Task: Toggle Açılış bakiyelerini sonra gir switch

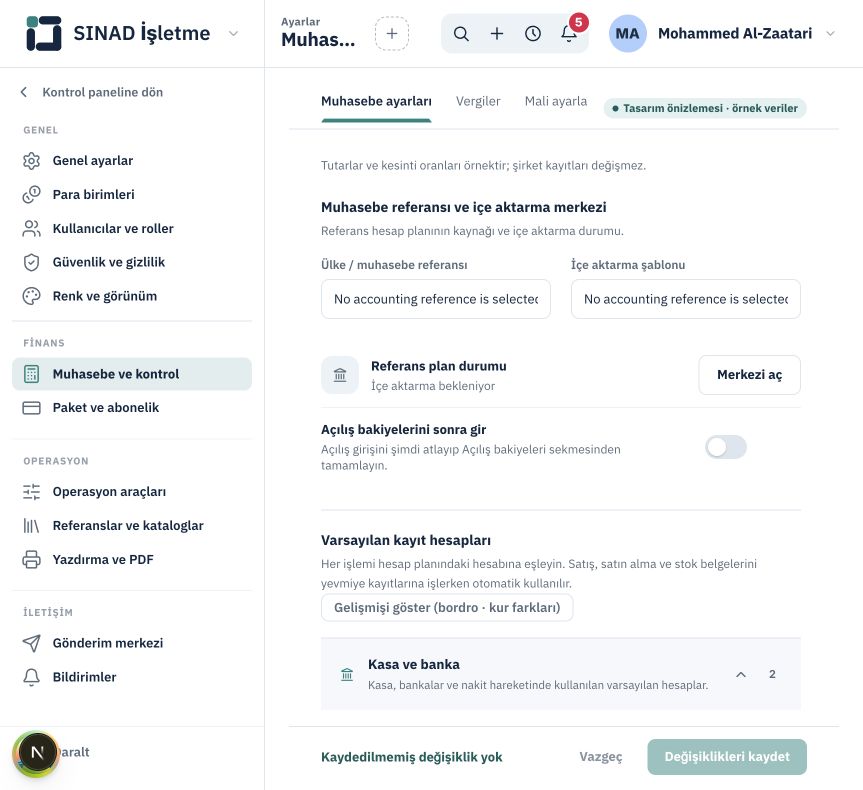Action: point(725,447)
